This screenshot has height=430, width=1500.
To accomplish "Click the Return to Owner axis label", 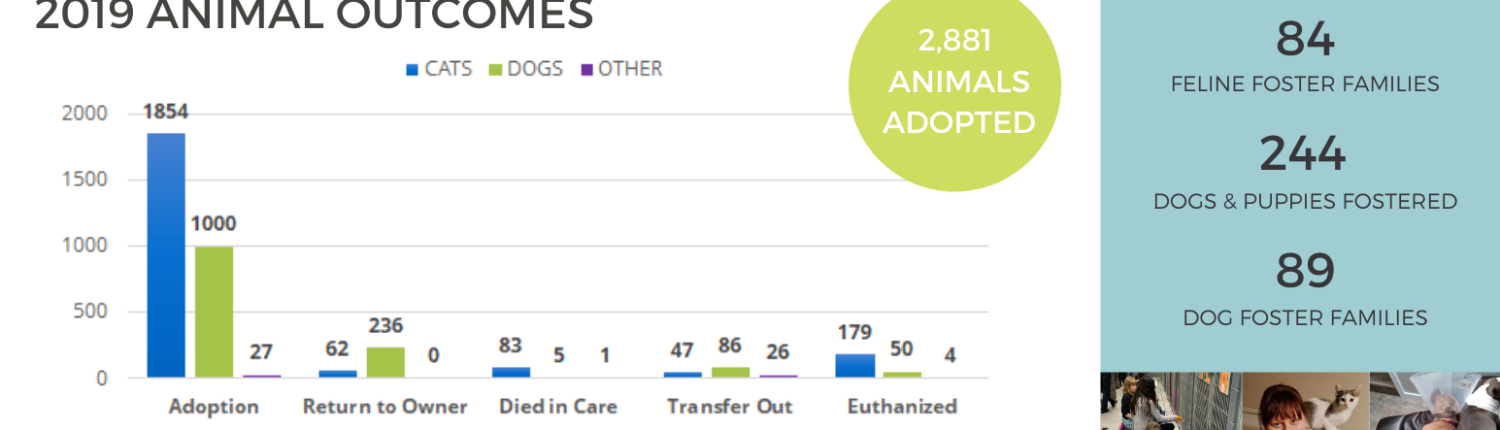I will pos(386,407).
